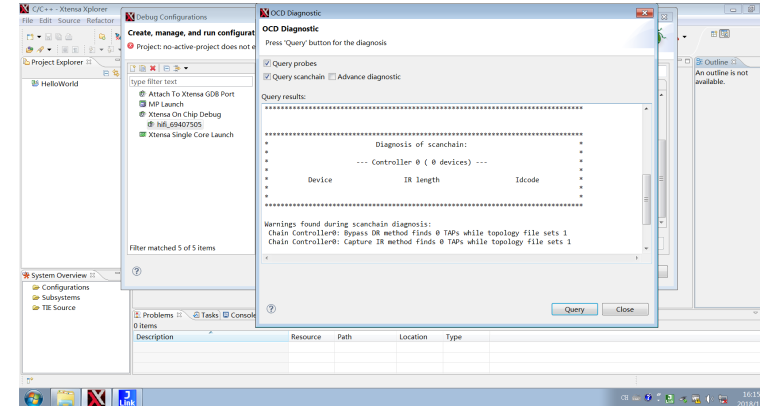Screen dimensions: 760x406
Task: Click the Save All toolbar icon
Action: (58, 37)
